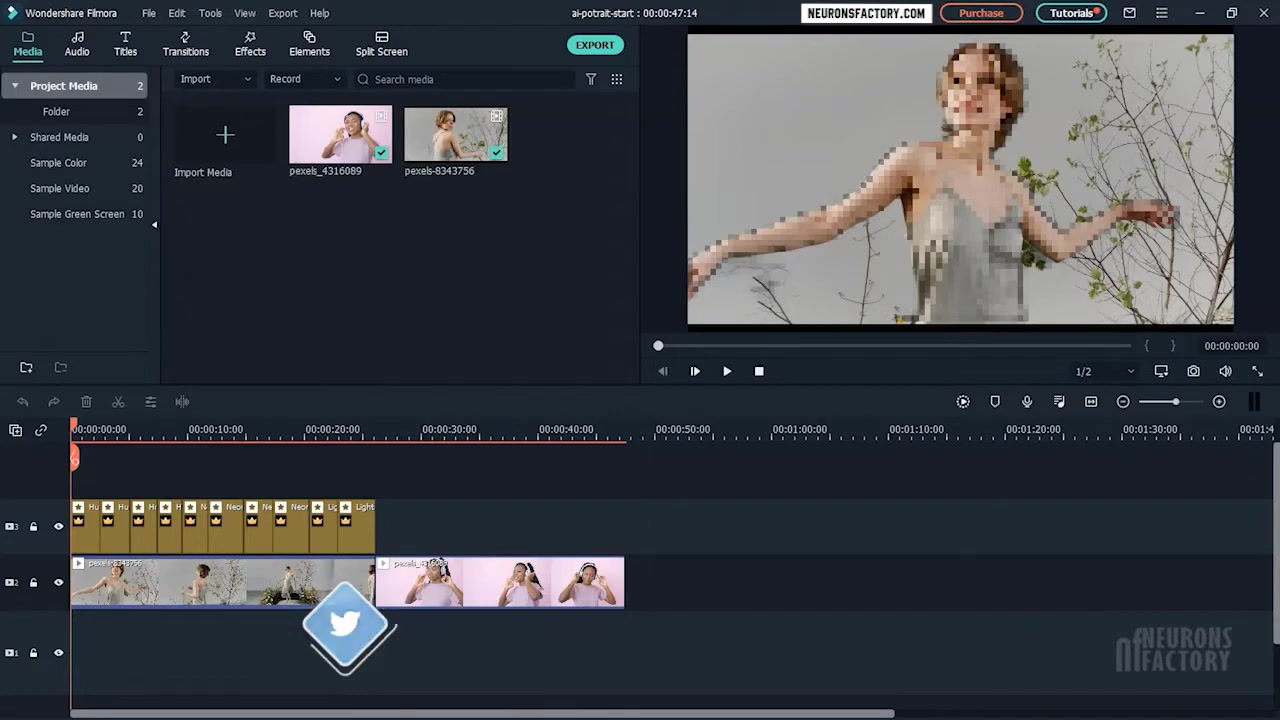Add a marker with shield icon
Image resolution: width=1280 pixels, height=720 pixels.
(x=995, y=402)
